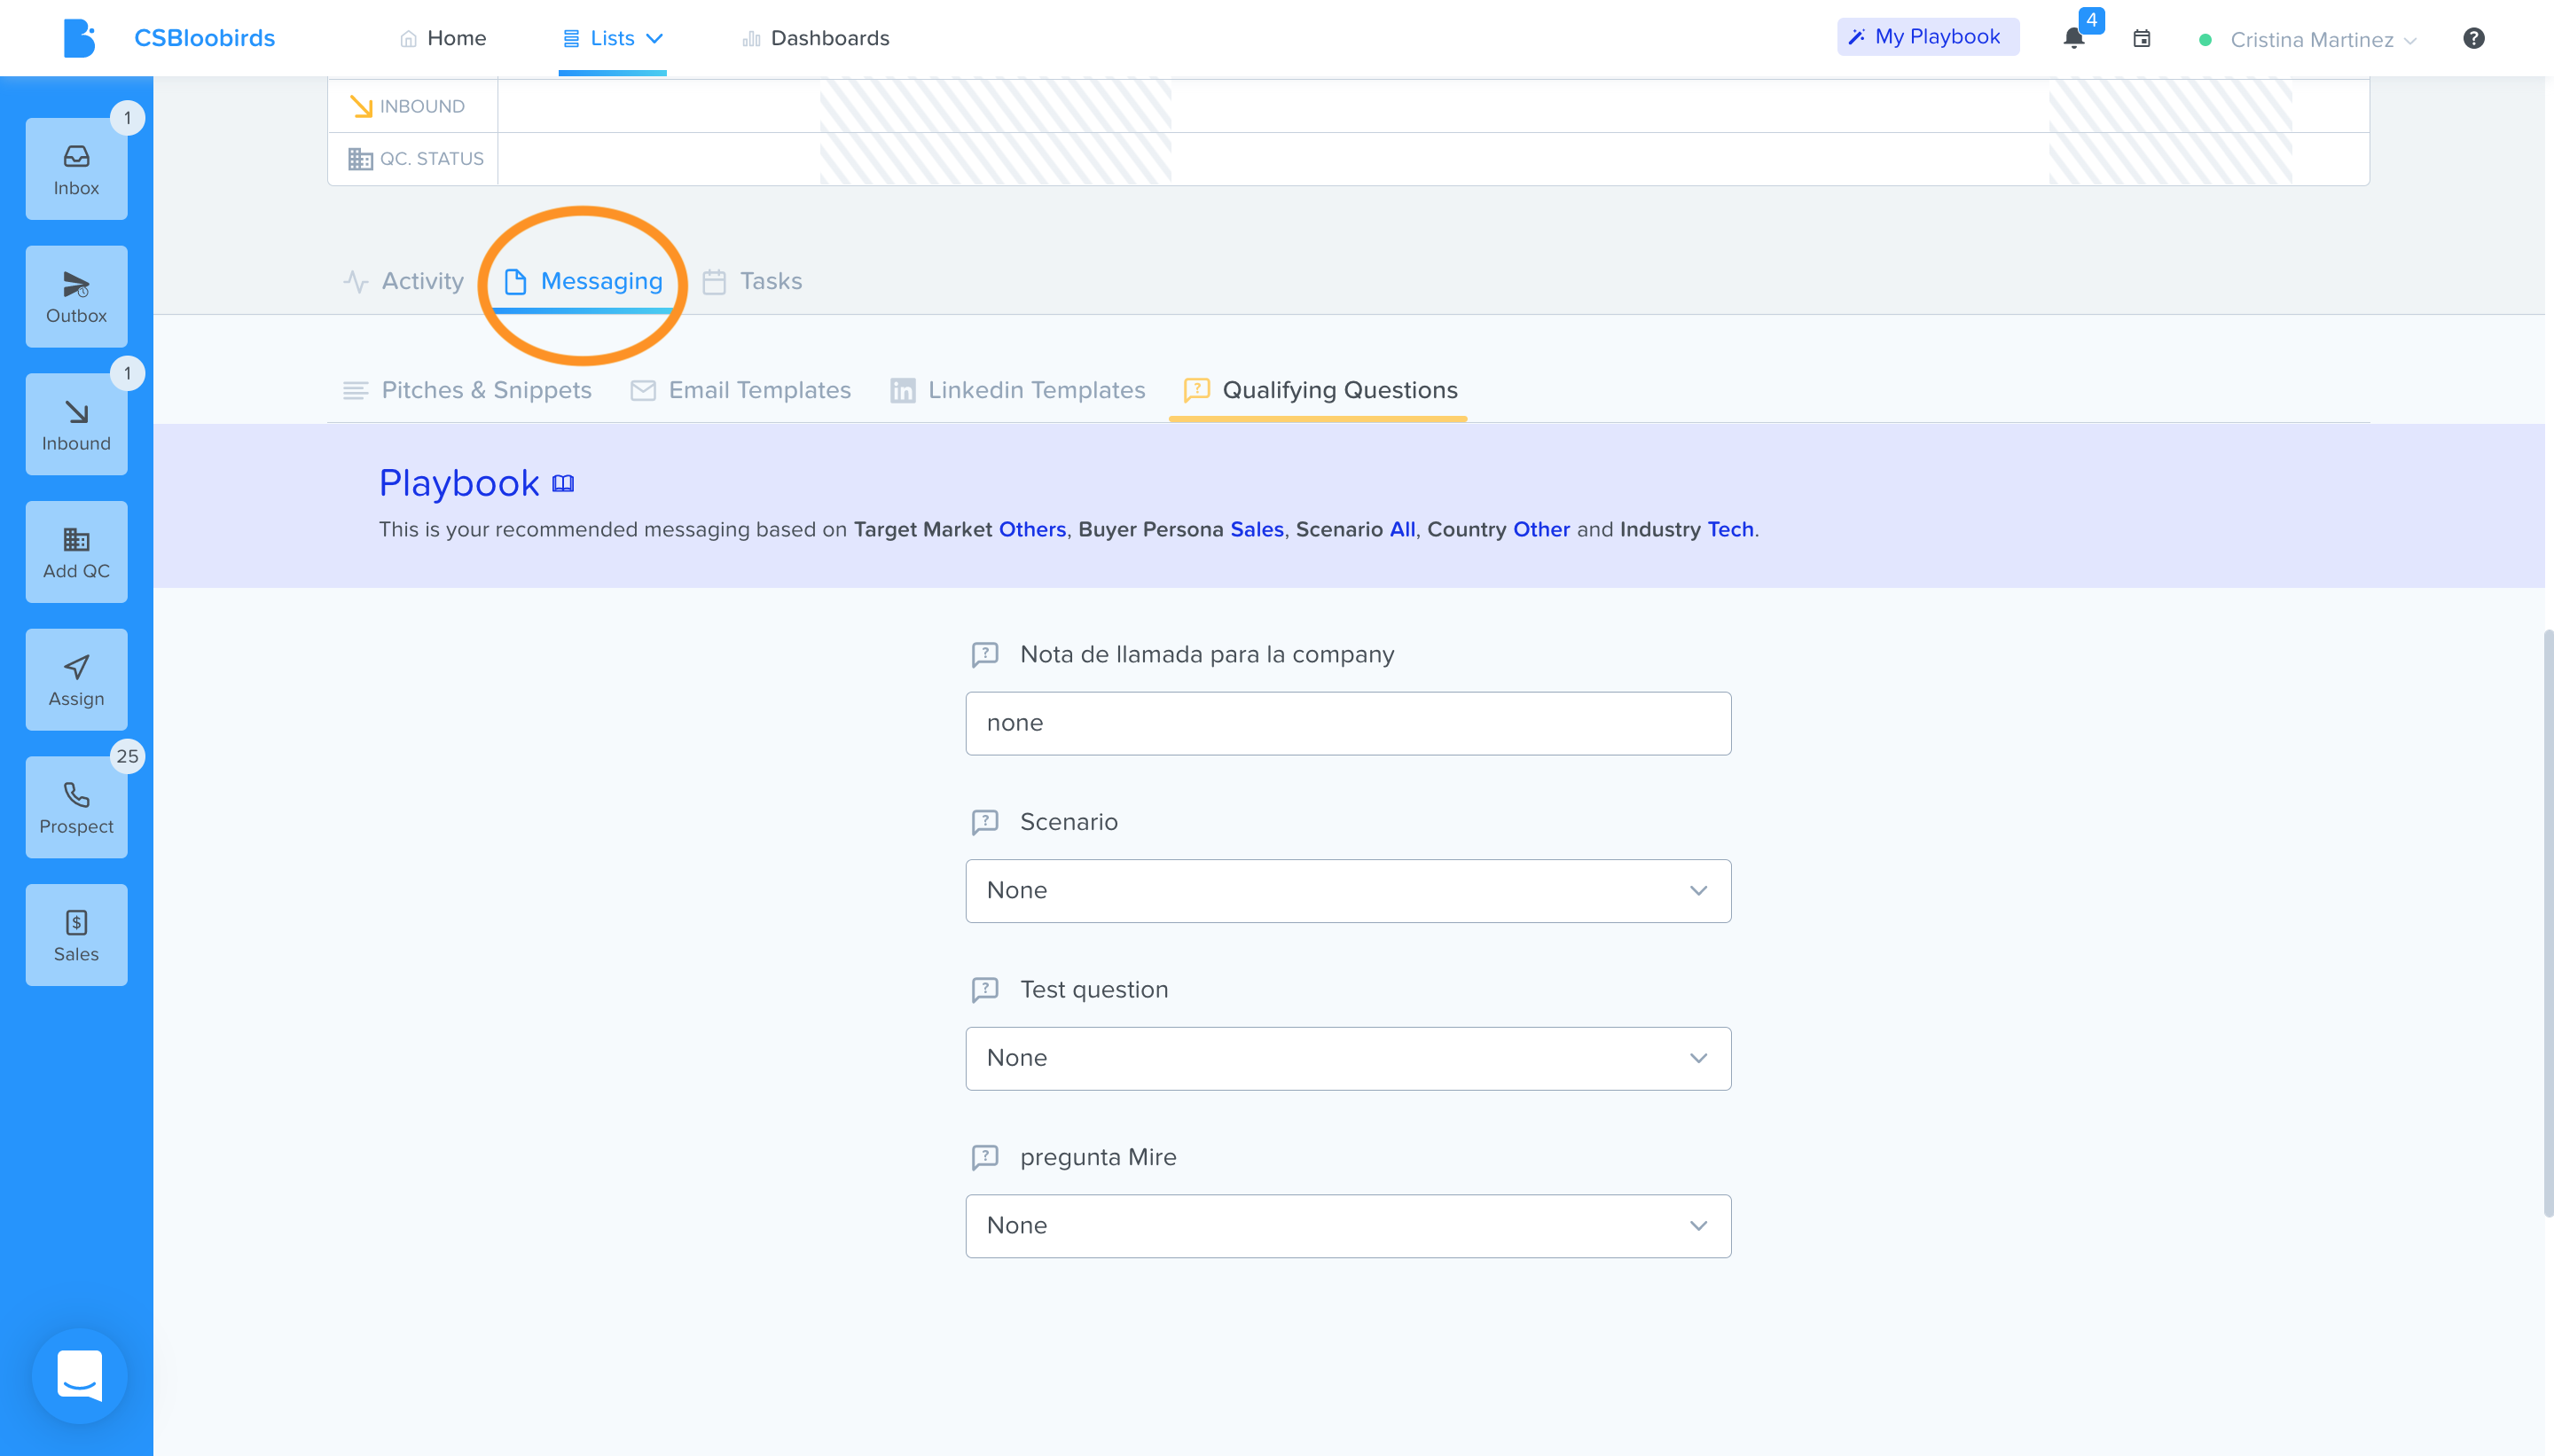Click the Bloobirds logo icon
The image size is (2554, 1456).
[79, 38]
